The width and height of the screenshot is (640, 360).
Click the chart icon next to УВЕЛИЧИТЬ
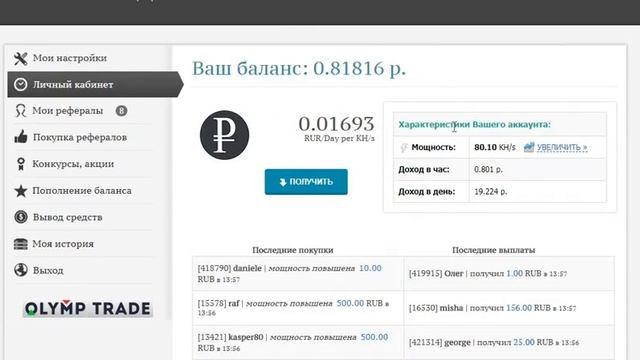click(529, 147)
